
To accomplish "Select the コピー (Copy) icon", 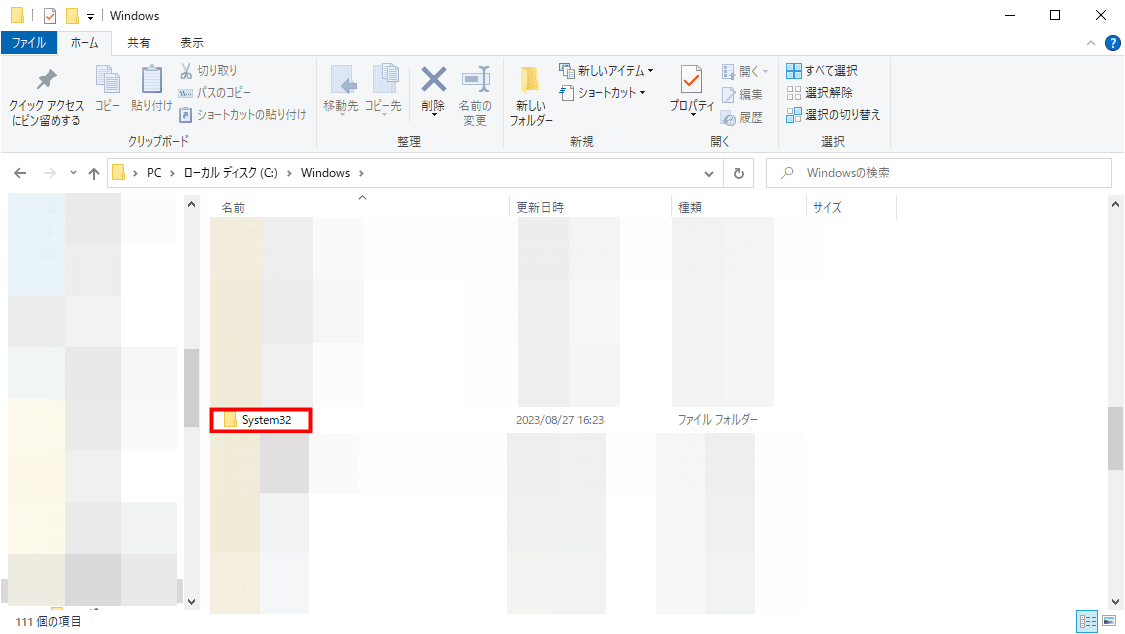I will tap(106, 90).
